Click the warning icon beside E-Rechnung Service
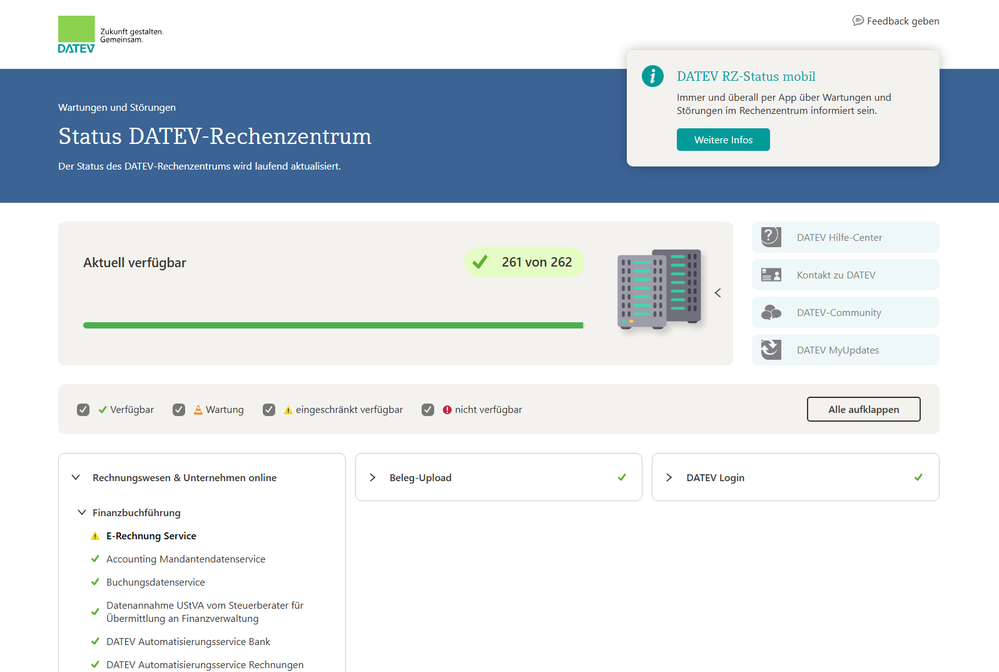Screen dimensions: 999x672 (95, 536)
